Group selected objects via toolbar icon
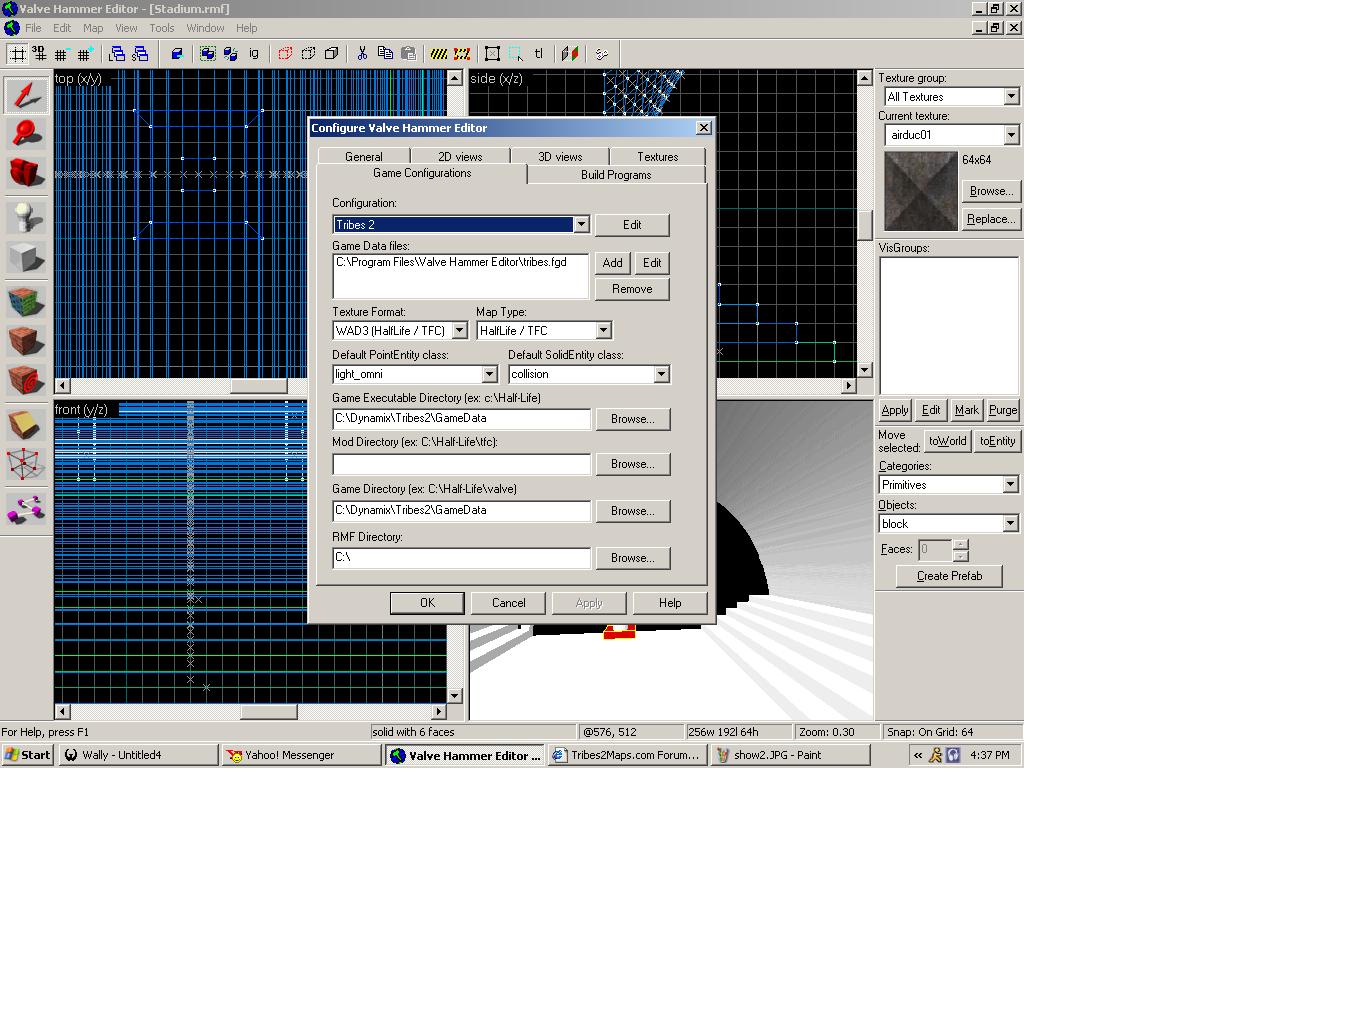Image resolution: width=1350 pixels, height=1013 pixels. point(208,54)
